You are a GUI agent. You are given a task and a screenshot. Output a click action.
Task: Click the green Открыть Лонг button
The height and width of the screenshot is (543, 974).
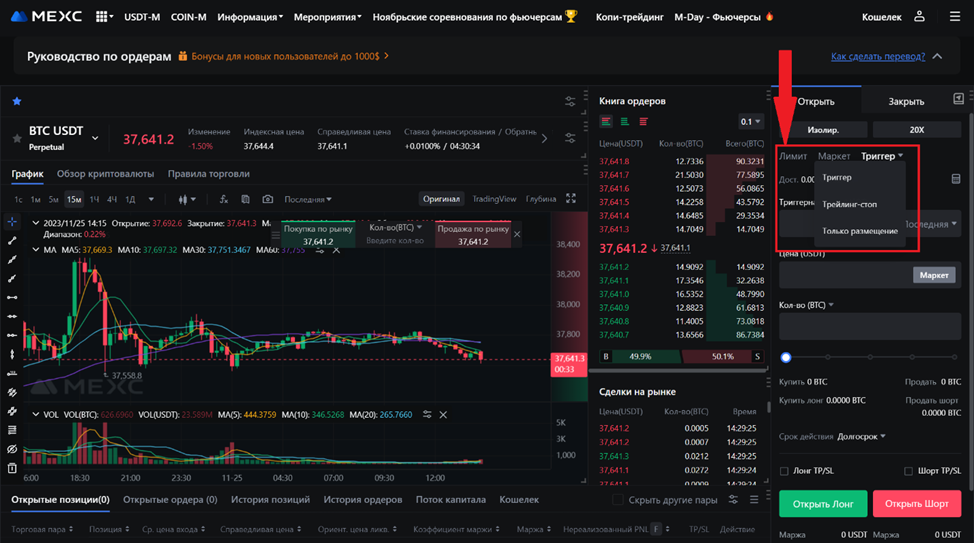click(823, 503)
